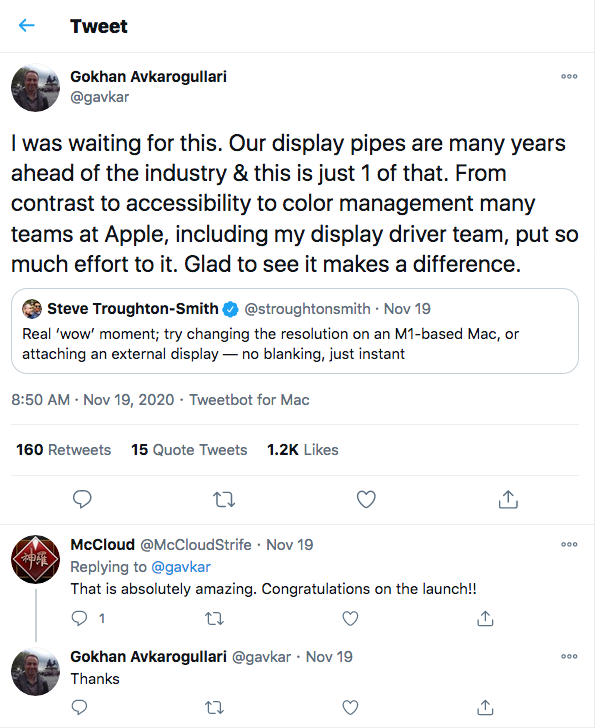600x728 pixels.
Task: Share McCloud's reply tweet
Action: (485, 619)
